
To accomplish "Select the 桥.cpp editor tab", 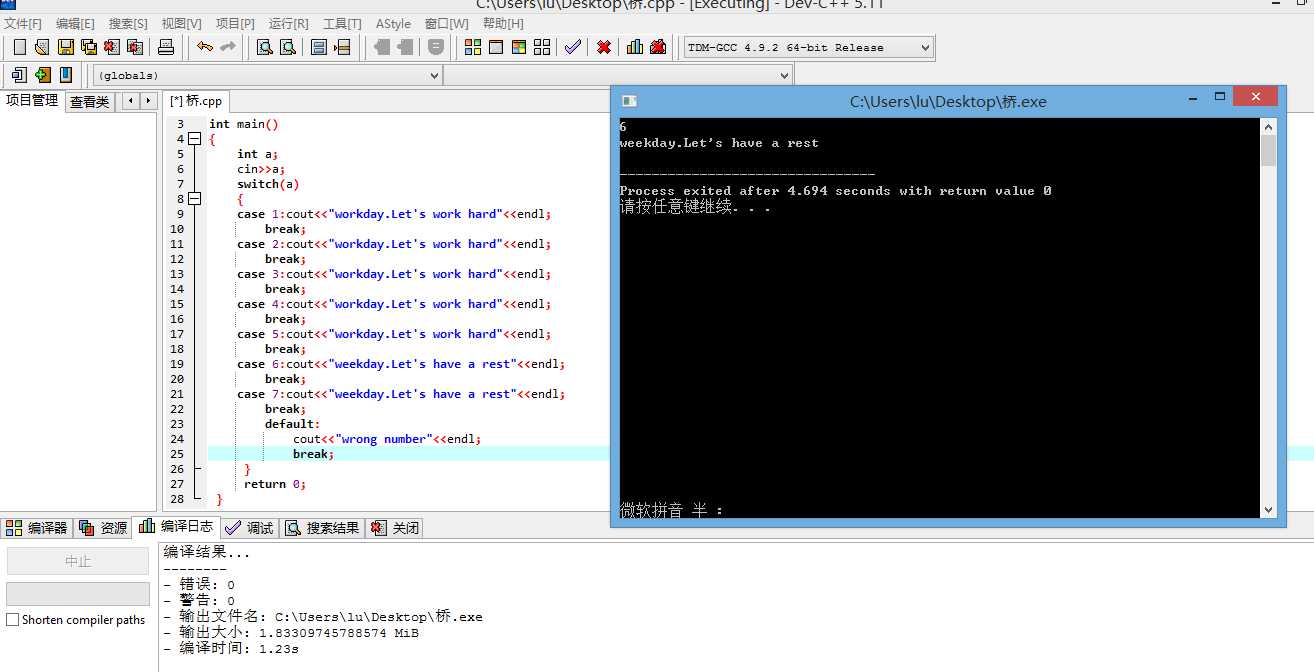I will tap(196, 101).
